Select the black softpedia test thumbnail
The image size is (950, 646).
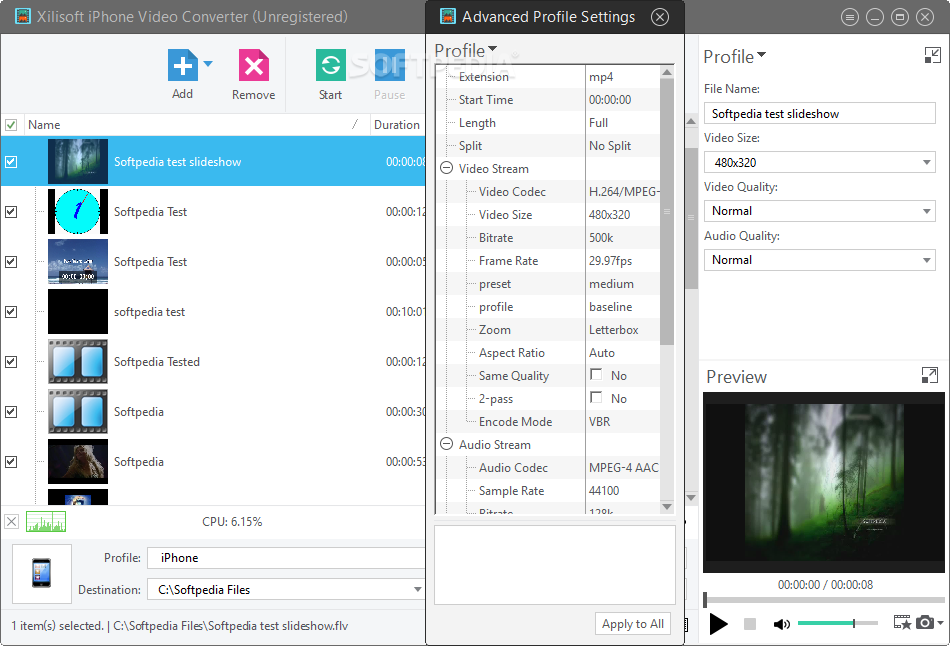(x=78, y=311)
